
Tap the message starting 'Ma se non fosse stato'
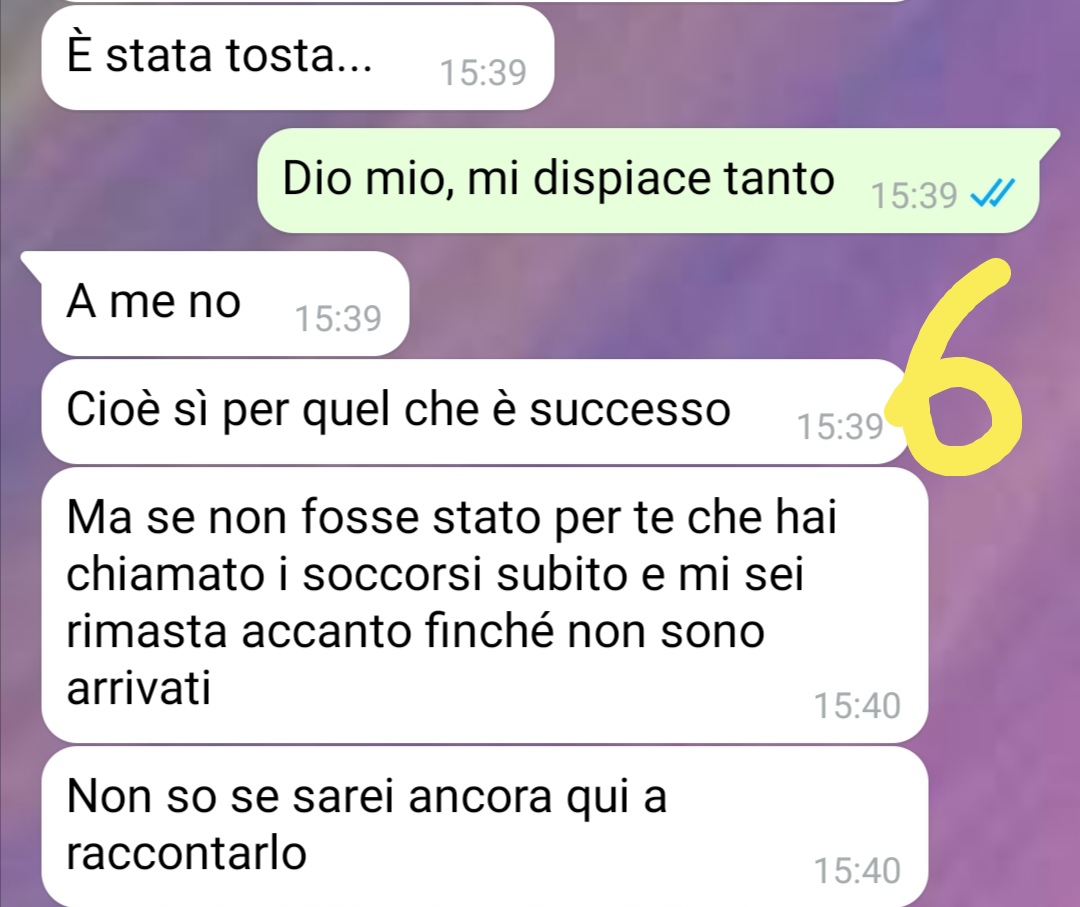pos(485,605)
